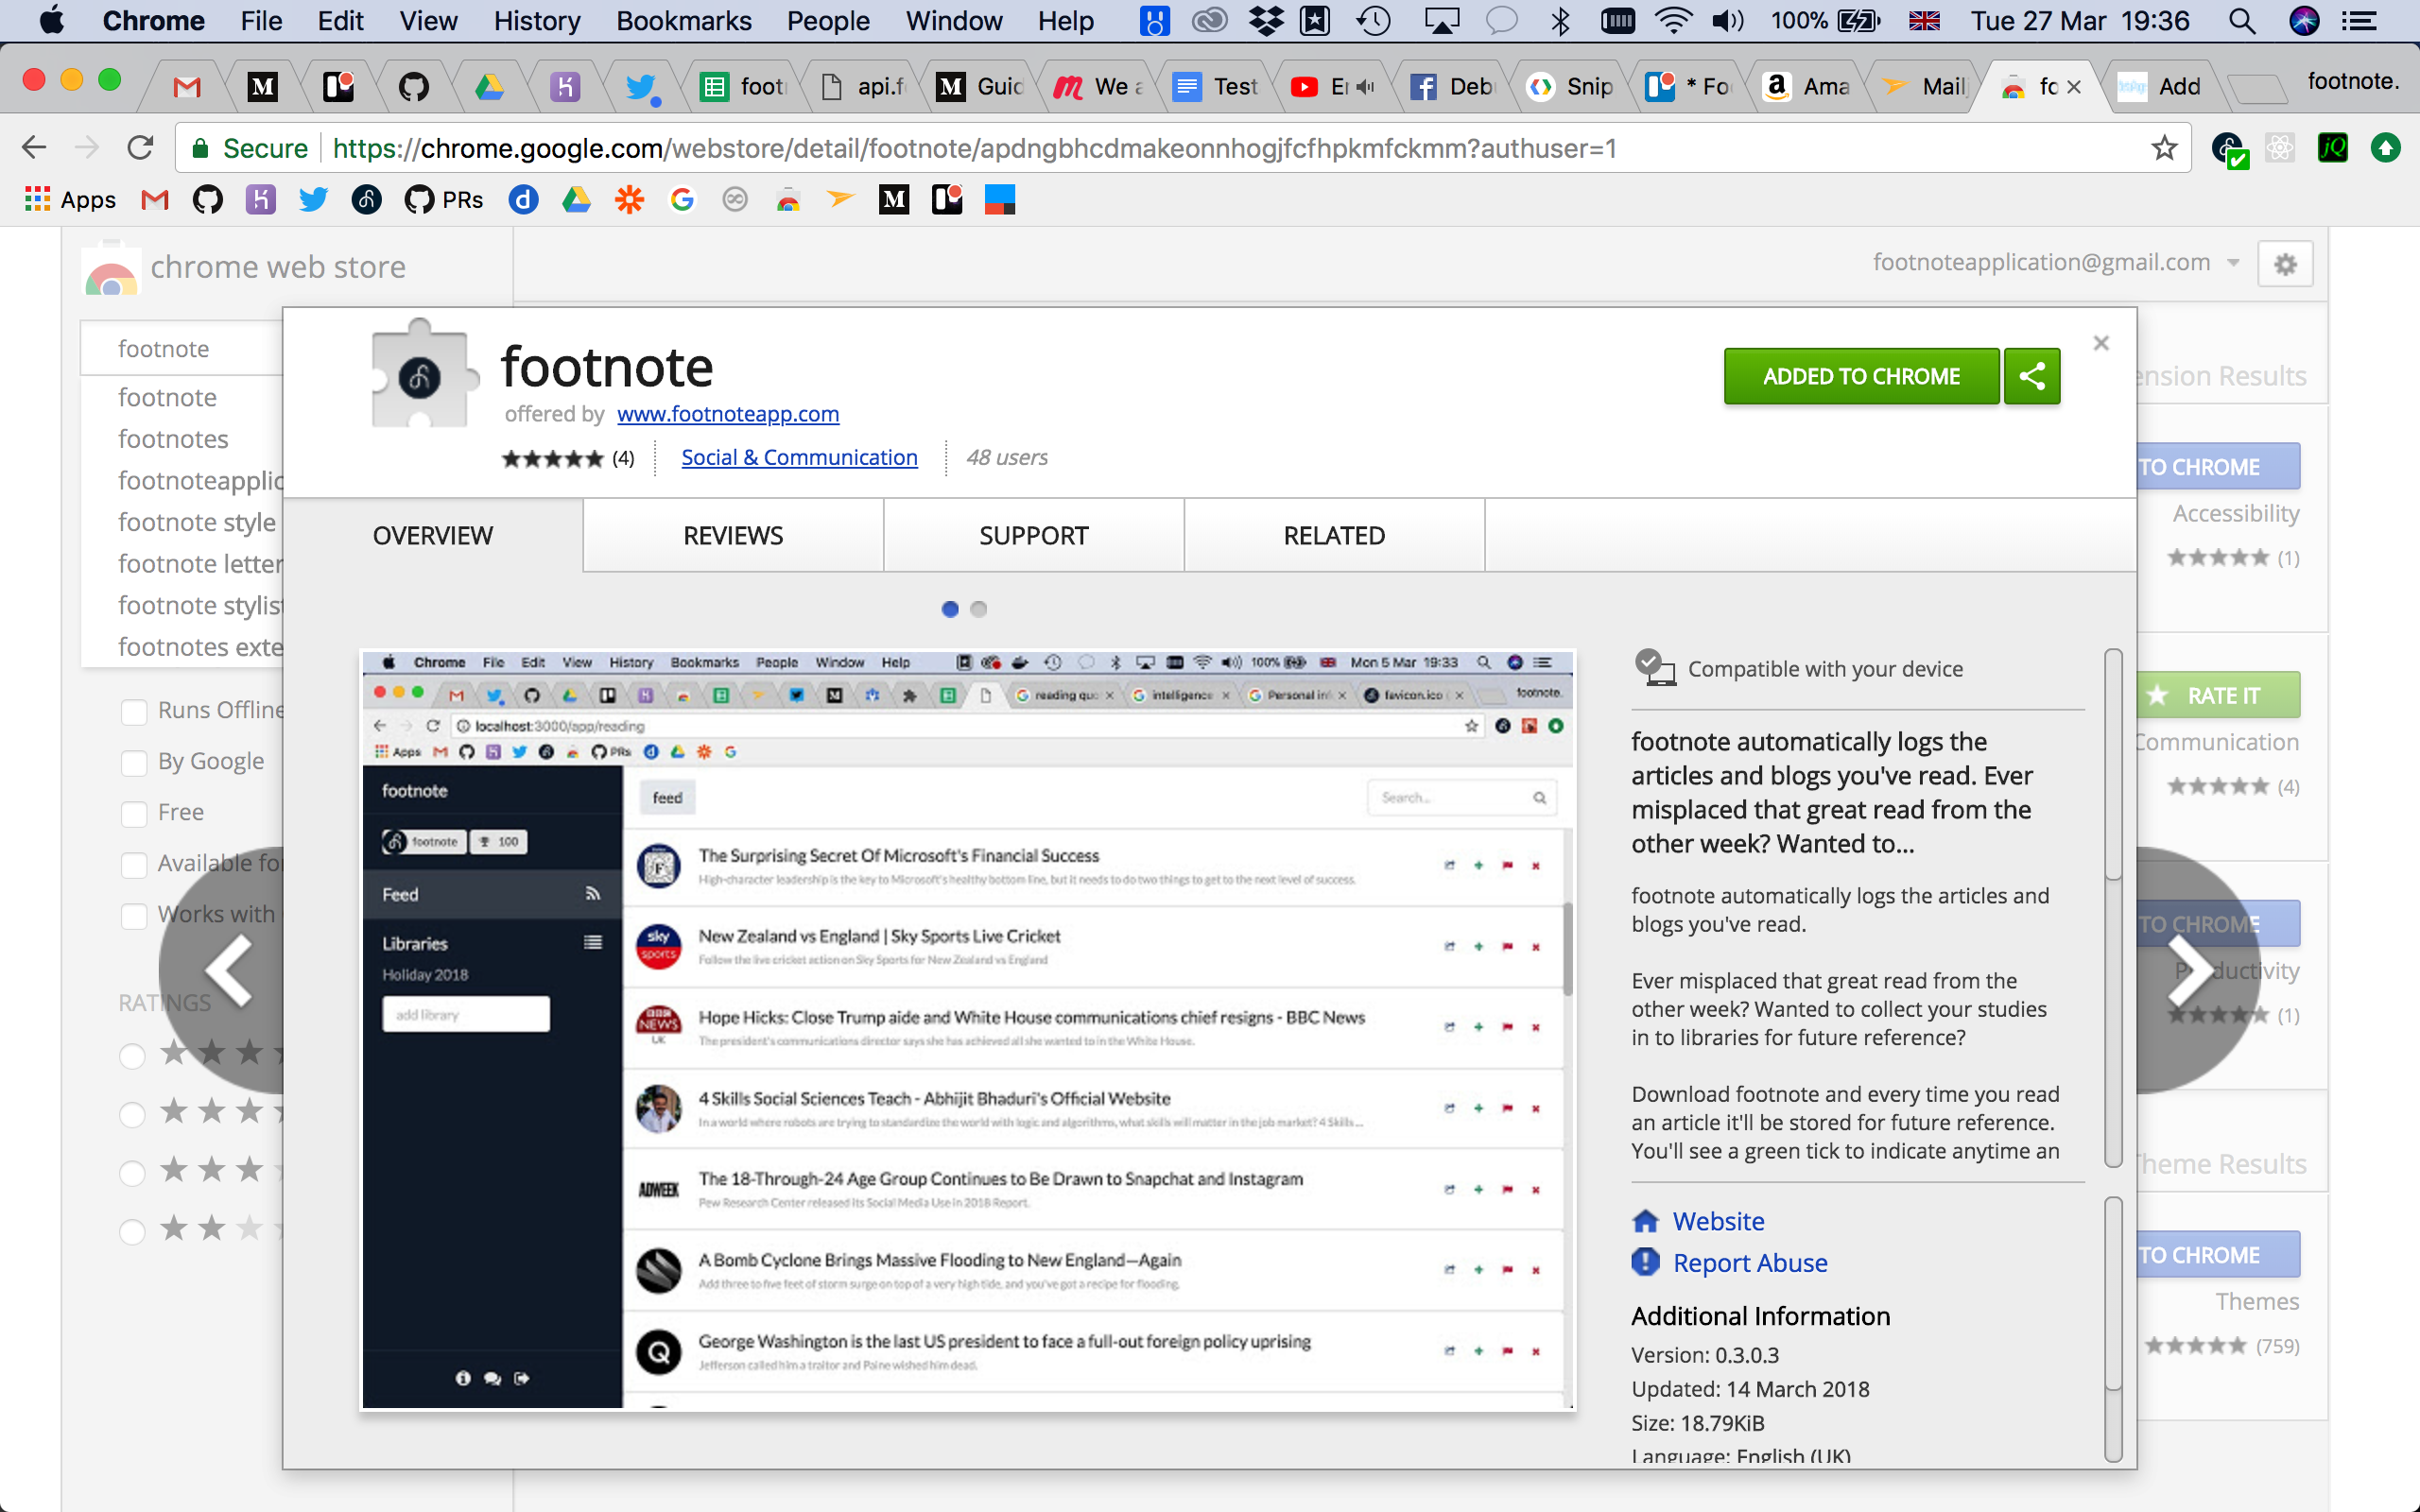Open the Apple menu
The height and width of the screenshot is (1512, 2420).
click(x=51, y=20)
